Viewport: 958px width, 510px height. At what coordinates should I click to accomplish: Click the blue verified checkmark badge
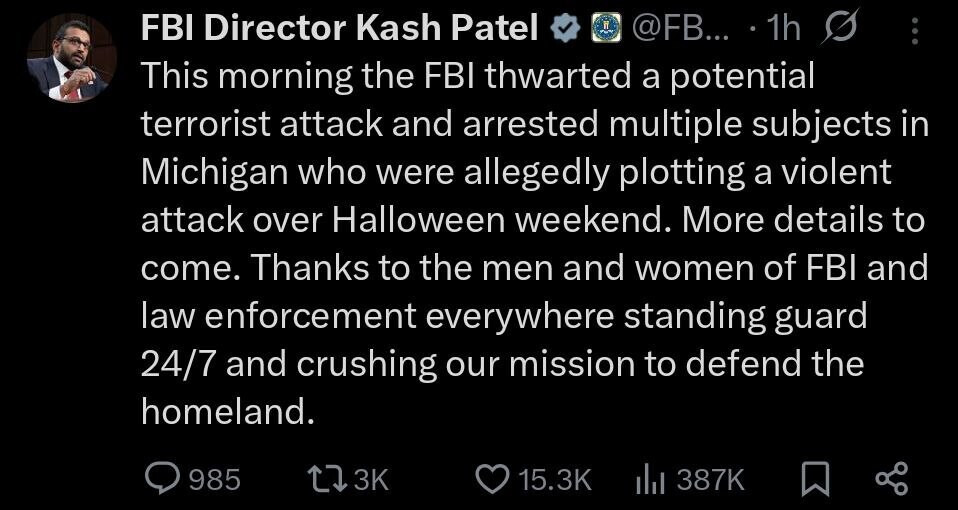[566, 31]
